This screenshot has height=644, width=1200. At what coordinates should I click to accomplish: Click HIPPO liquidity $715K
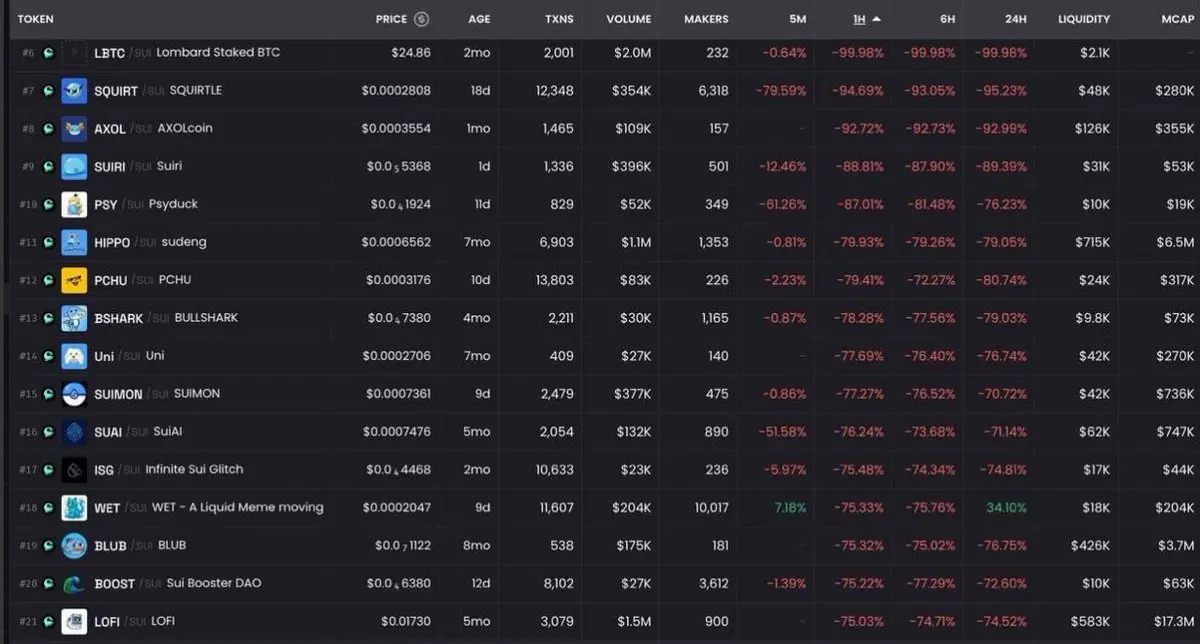point(1092,243)
